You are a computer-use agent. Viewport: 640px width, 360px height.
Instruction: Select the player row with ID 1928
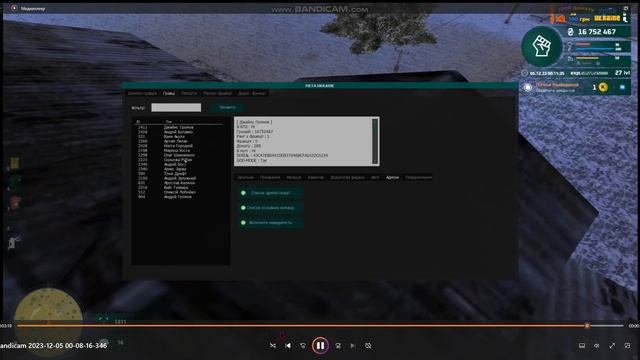tap(178, 132)
